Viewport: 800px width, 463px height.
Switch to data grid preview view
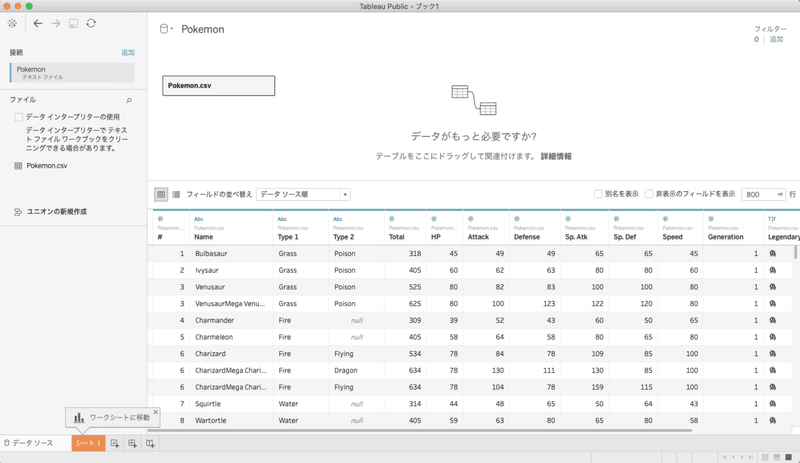[161, 194]
